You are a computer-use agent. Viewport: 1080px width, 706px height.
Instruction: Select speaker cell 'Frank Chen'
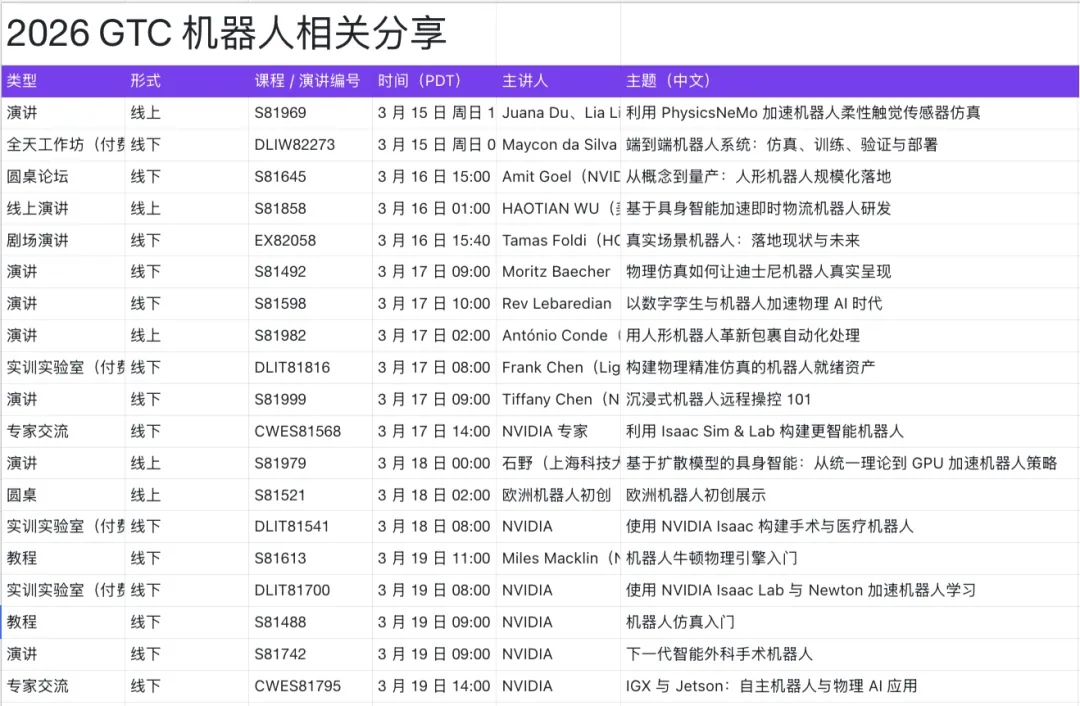coord(561,367)
